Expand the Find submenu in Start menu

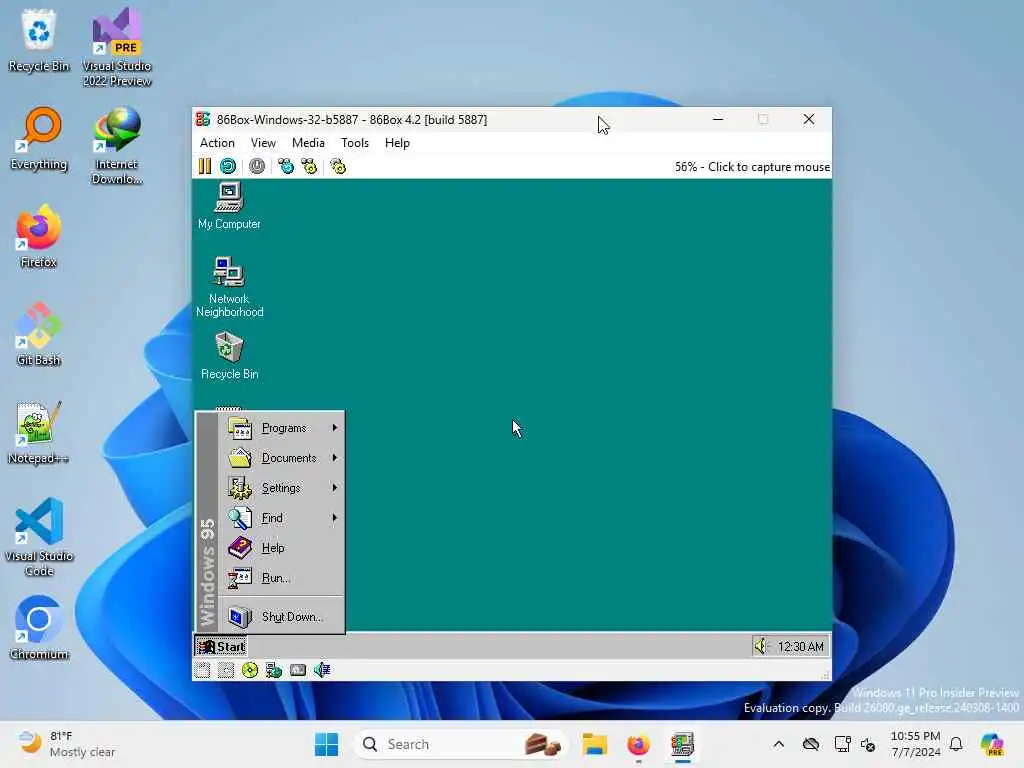click(281, 518)
